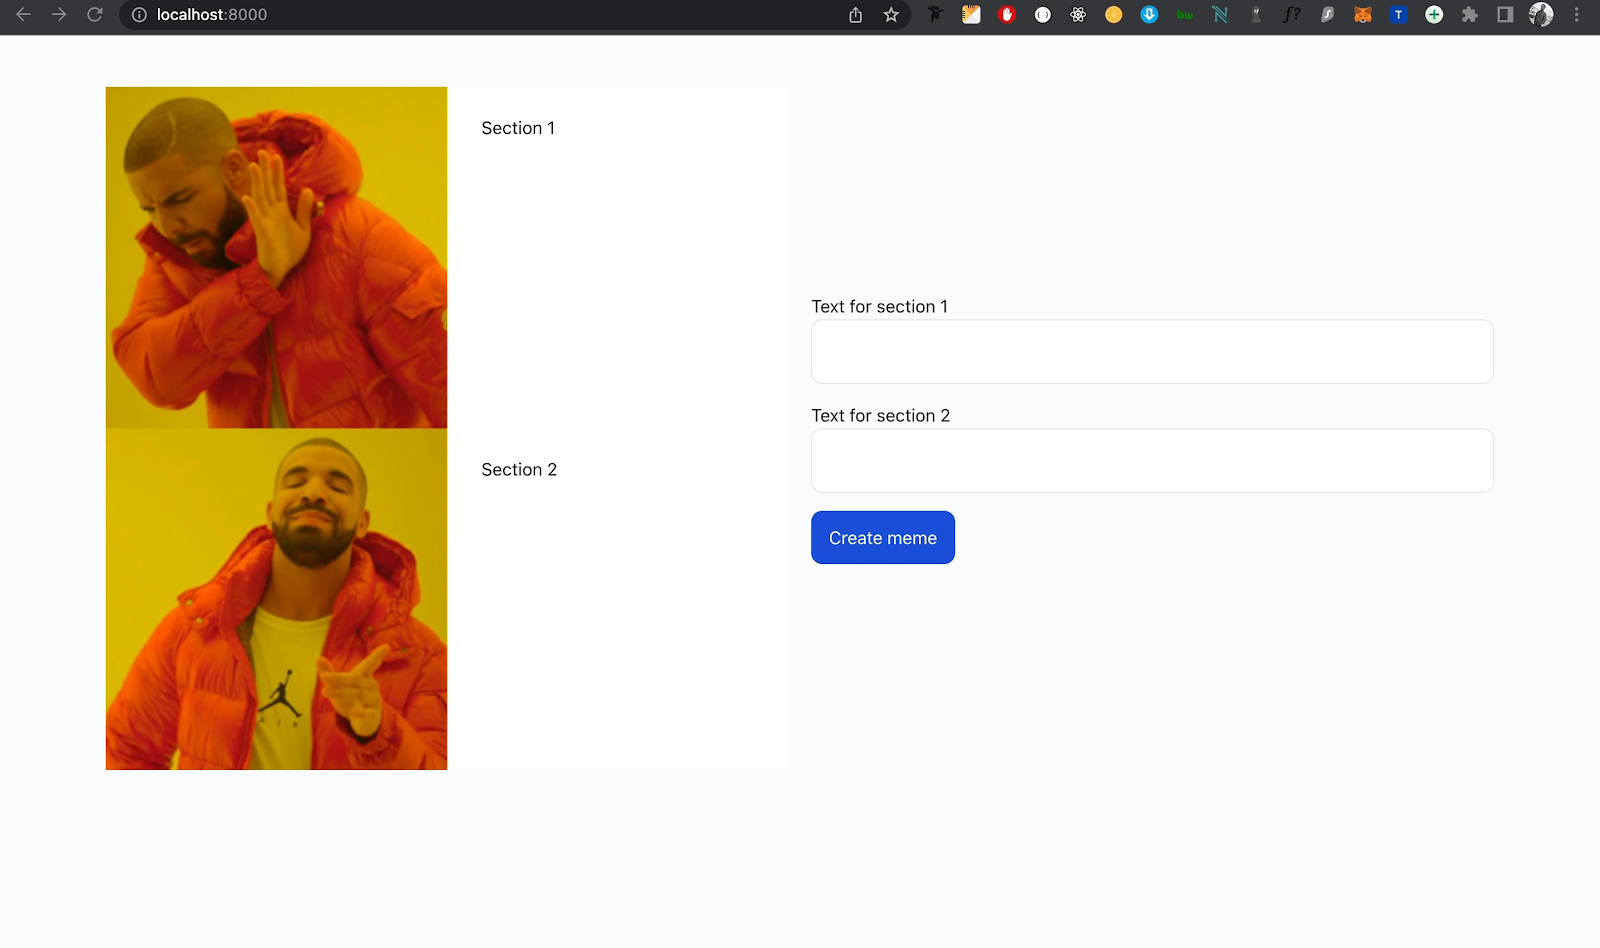Share this page using share icon
Image resolution: width=1600 pixels, height=948 pixels.
[856, 15]
